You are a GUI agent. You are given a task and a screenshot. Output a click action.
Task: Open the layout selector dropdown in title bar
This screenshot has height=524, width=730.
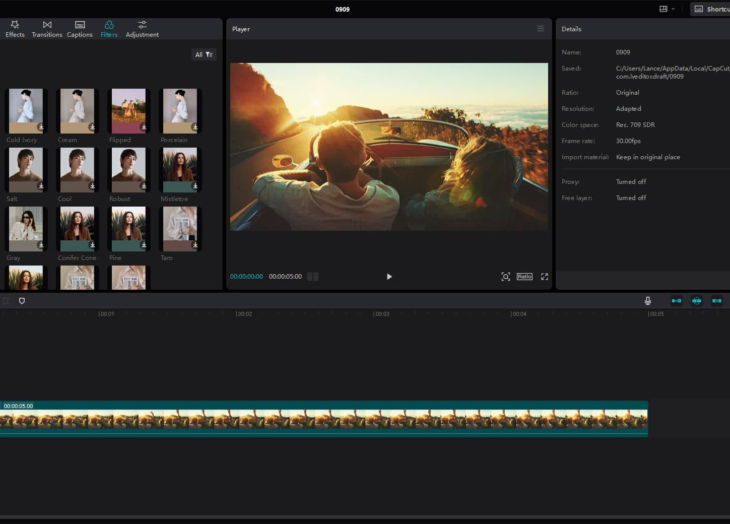pos(667,9)
